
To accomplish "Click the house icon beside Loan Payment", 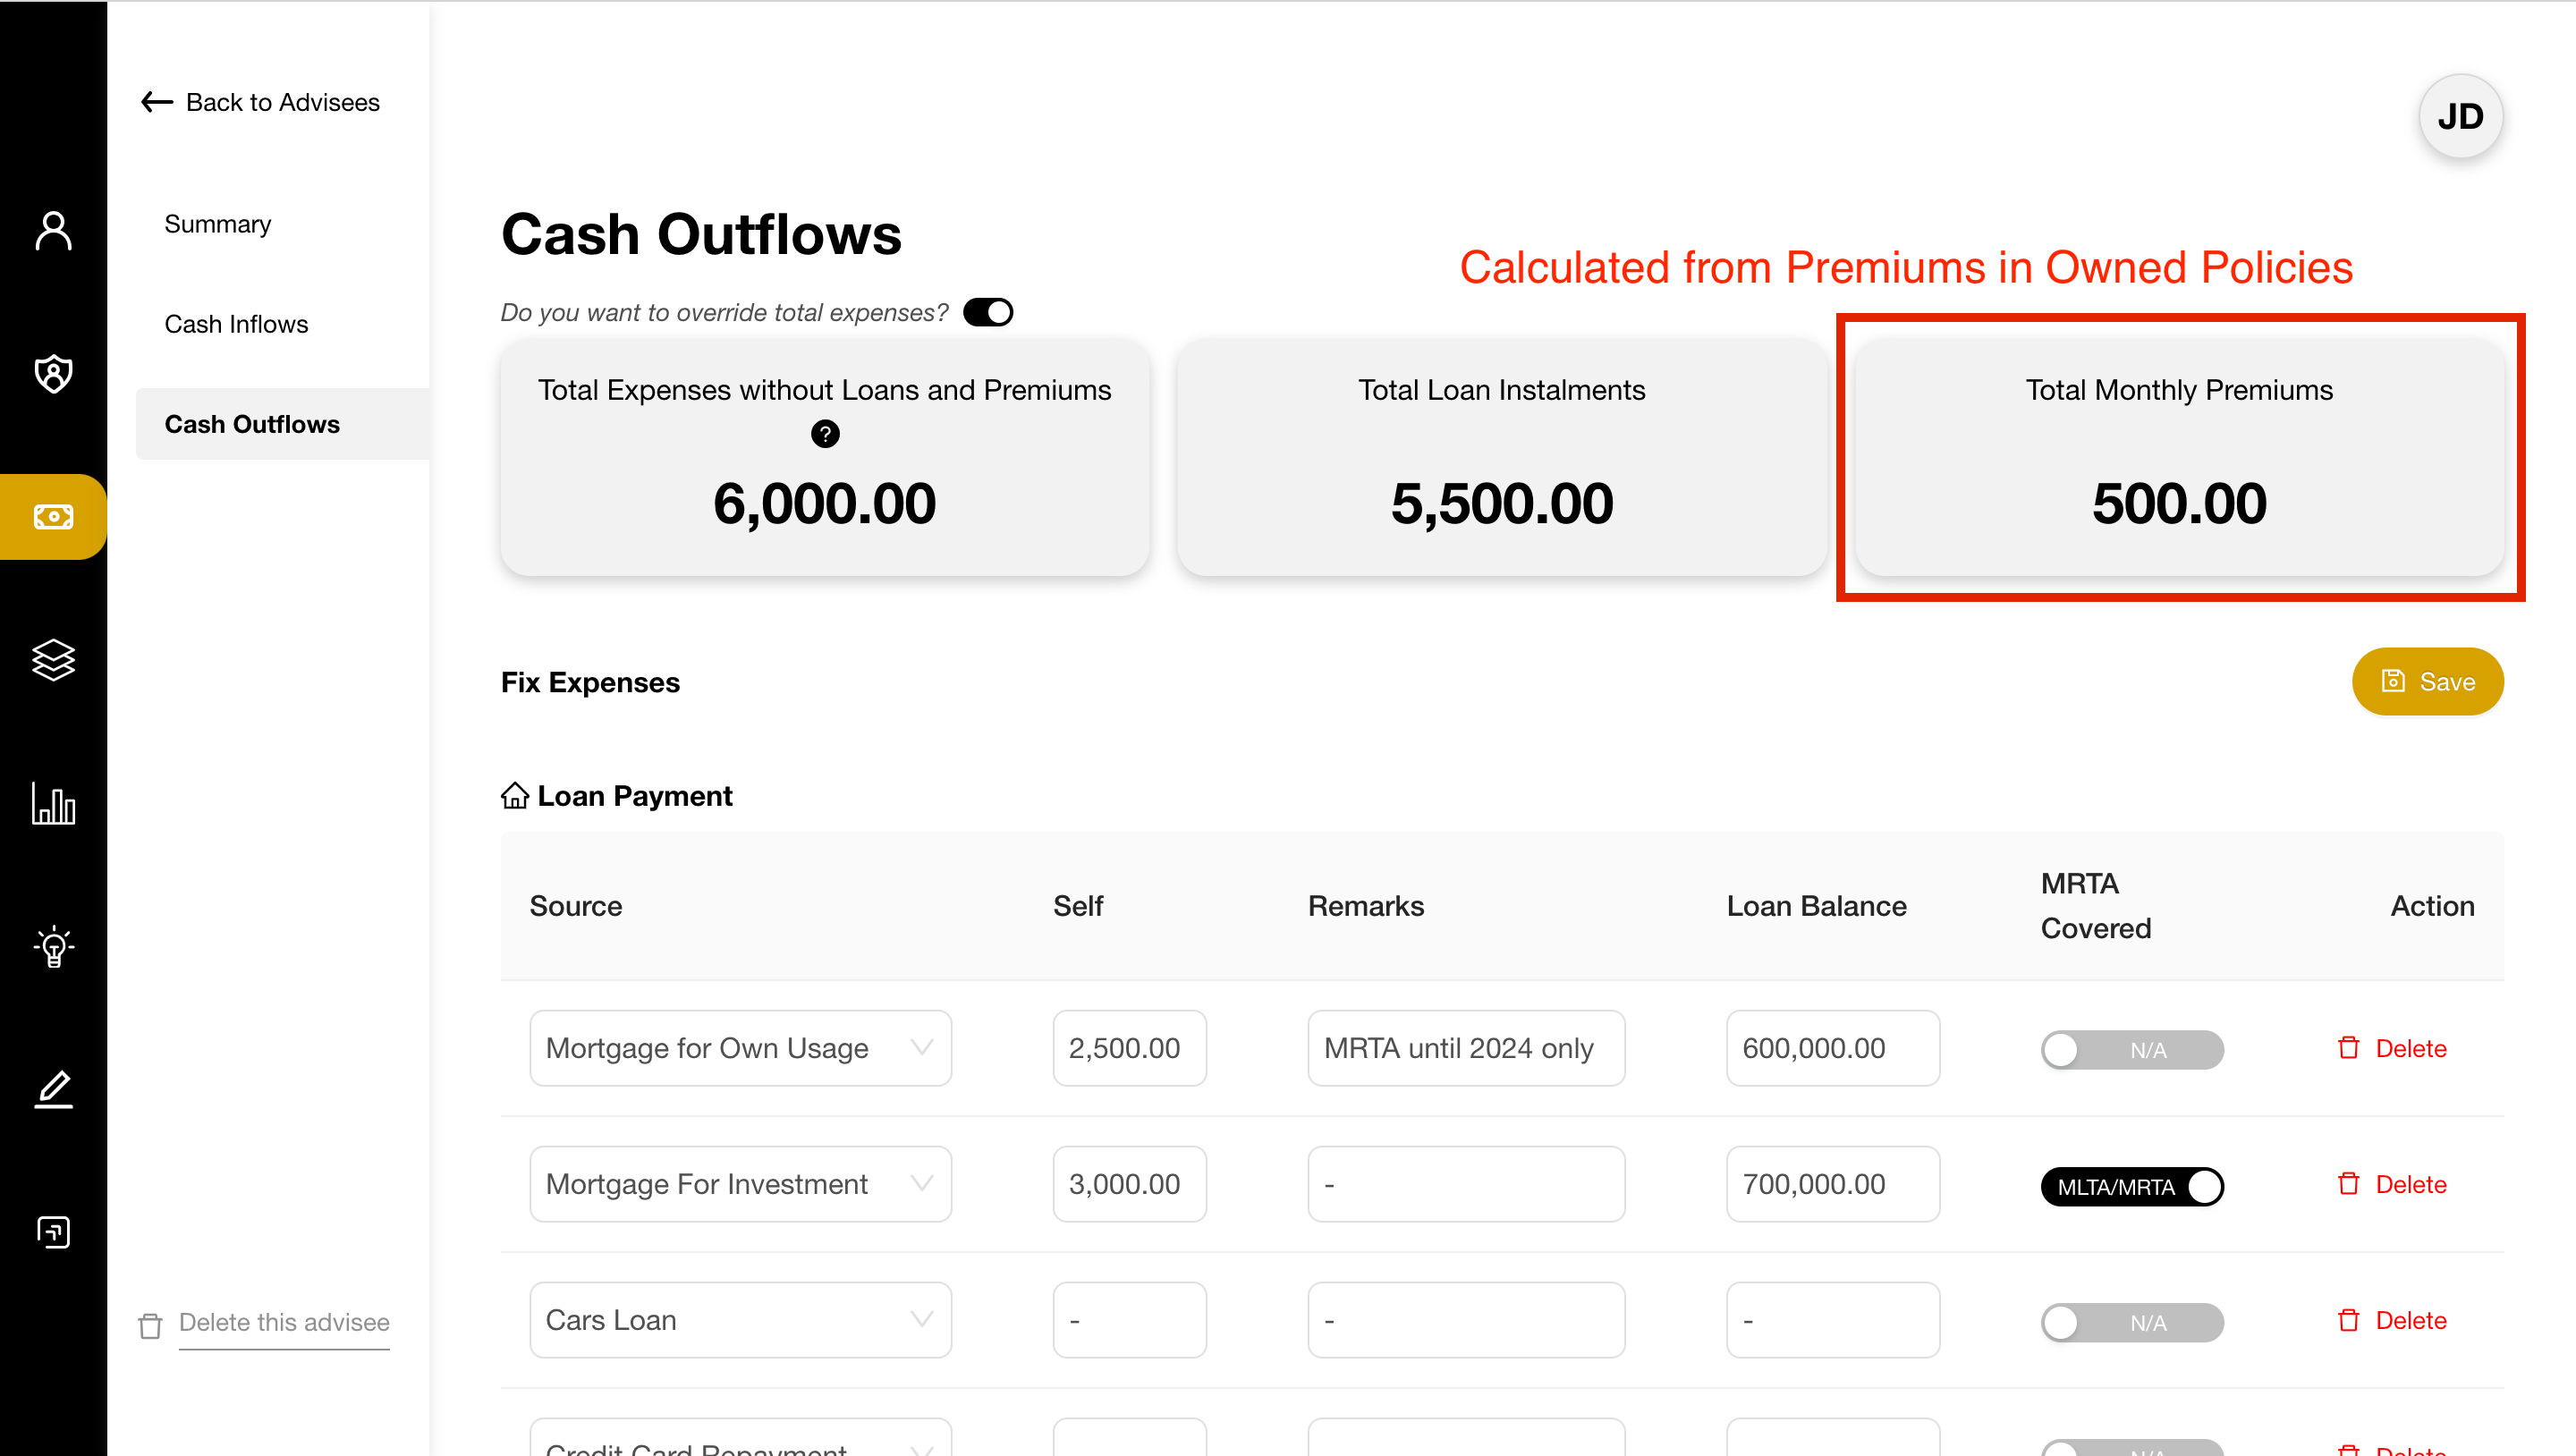I will [x=515, y=796].
